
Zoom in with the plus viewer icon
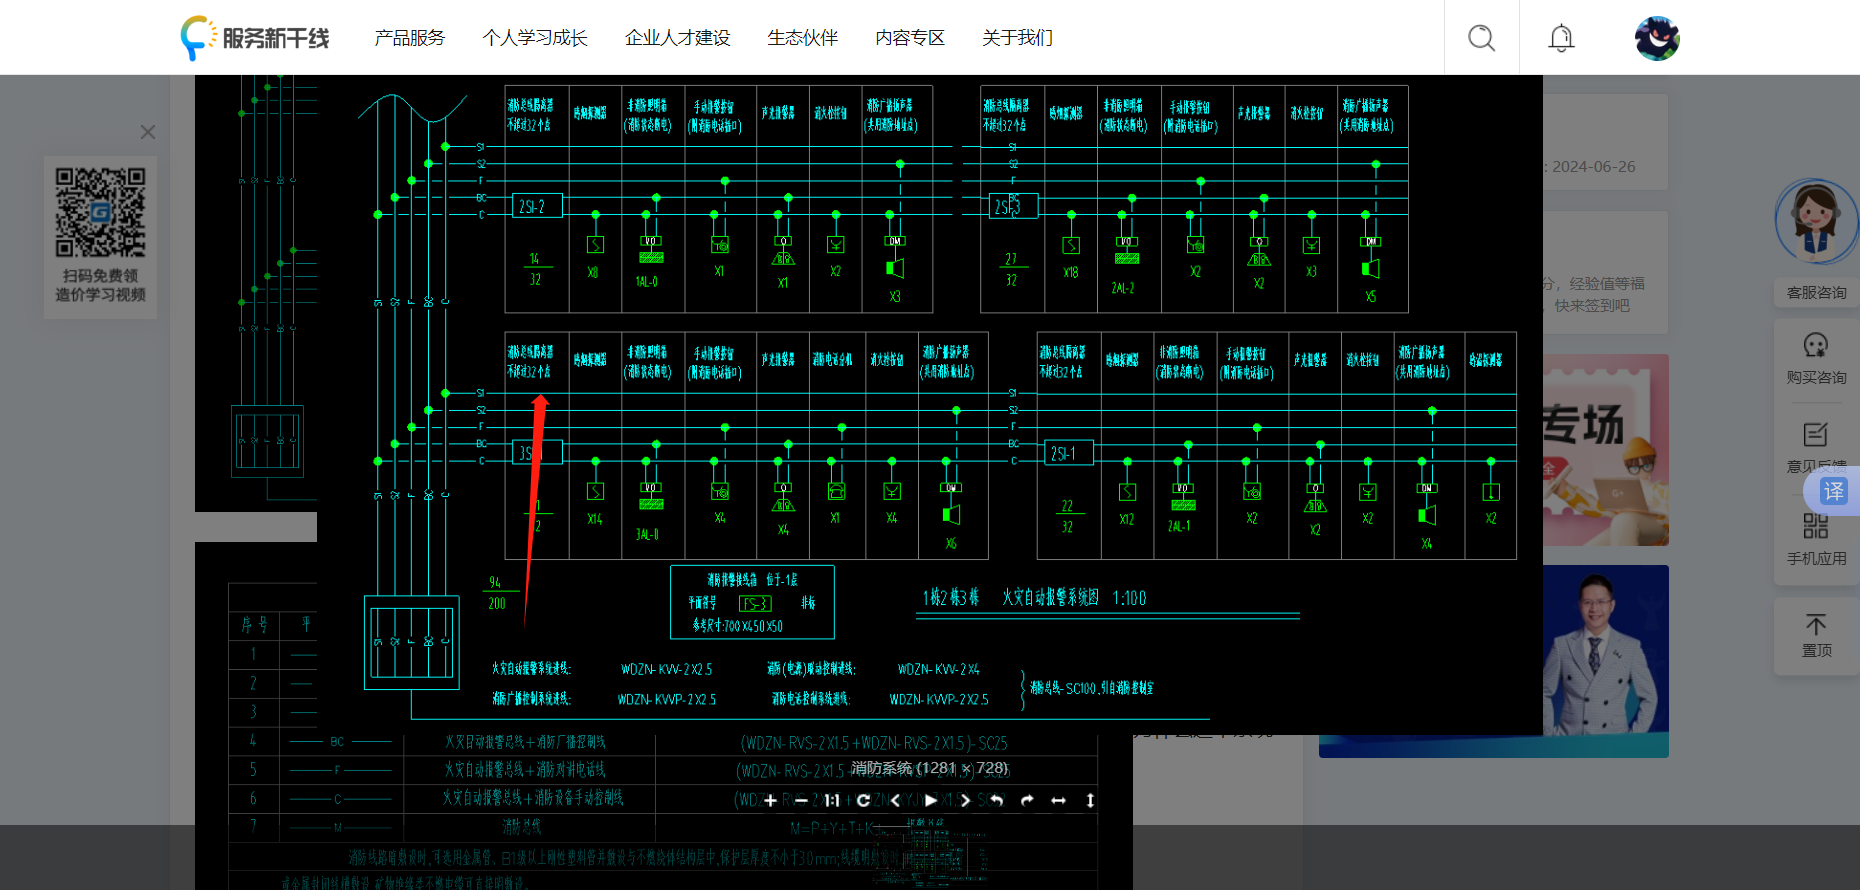pos(770,800)
